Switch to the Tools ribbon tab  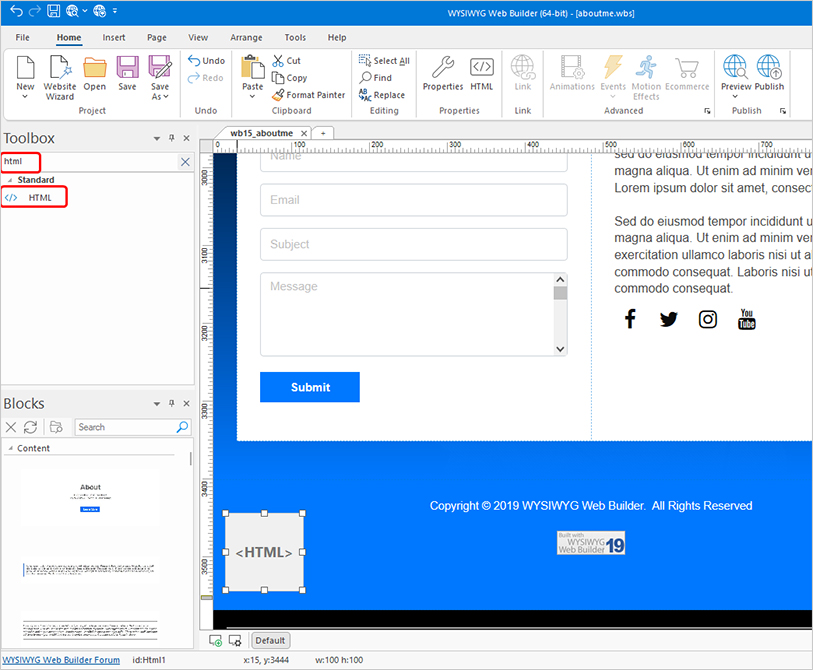295,37
